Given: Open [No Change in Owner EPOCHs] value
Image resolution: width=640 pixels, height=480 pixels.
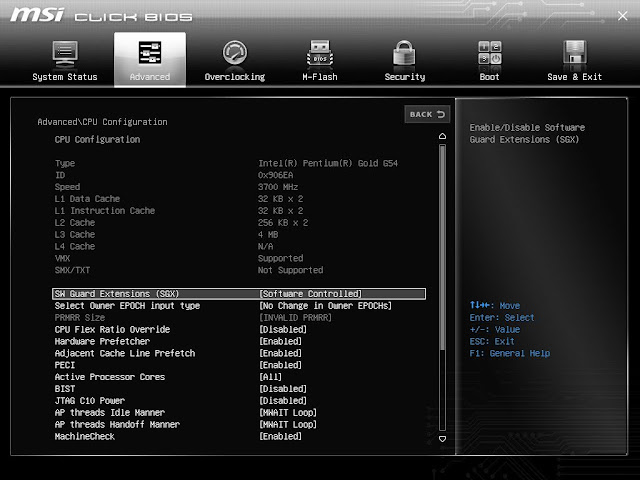Looking at the screenshot, I should 325,306.
